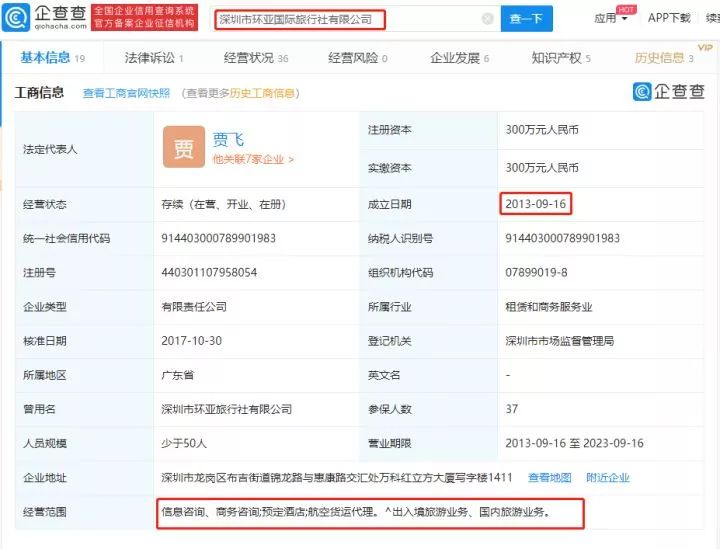Select region value 广东省
This screenshot has height=549, width=720.
[x=177, y=375]
